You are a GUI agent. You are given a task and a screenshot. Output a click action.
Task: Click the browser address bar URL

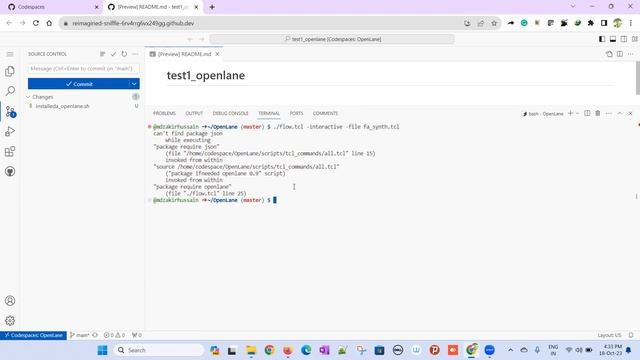133,23
